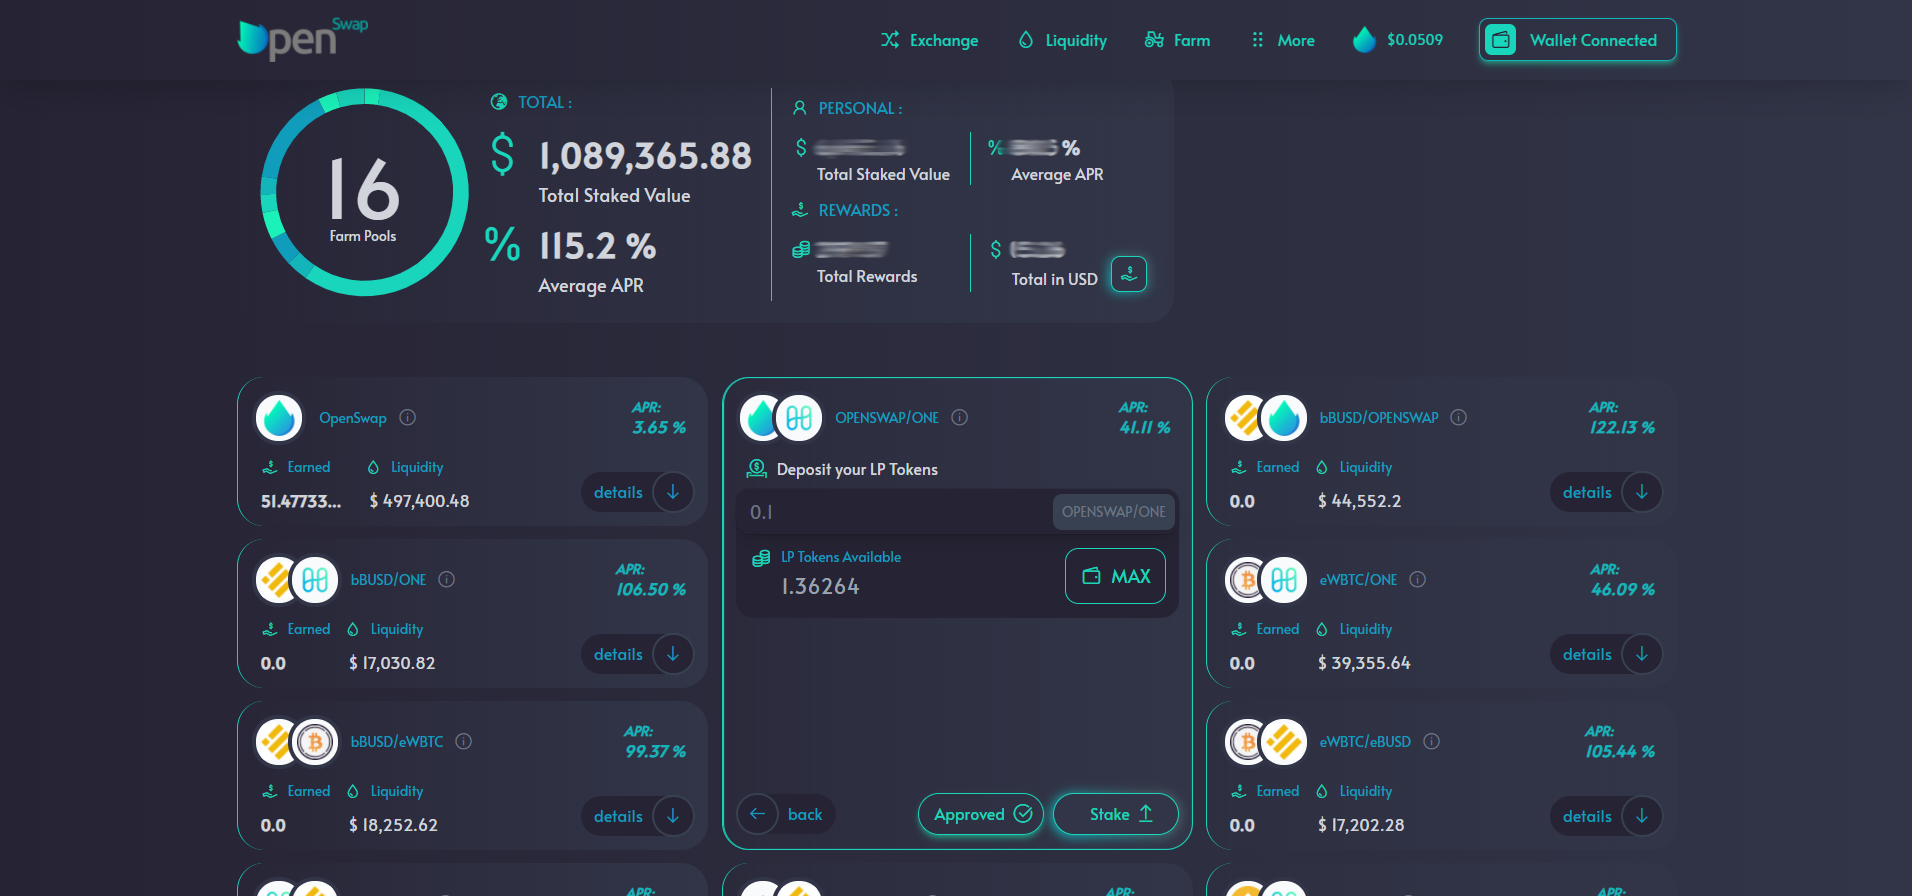The width and height of the screenshot is (1912, 896).
Task: Expand details of bBUSD/ONE pool
Action: click(637, 654)
